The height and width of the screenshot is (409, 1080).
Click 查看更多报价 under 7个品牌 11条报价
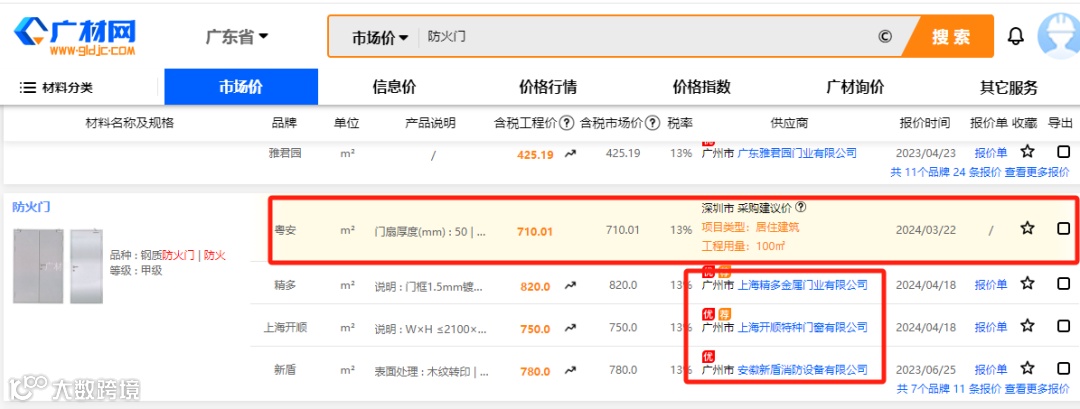(1037, 389)
